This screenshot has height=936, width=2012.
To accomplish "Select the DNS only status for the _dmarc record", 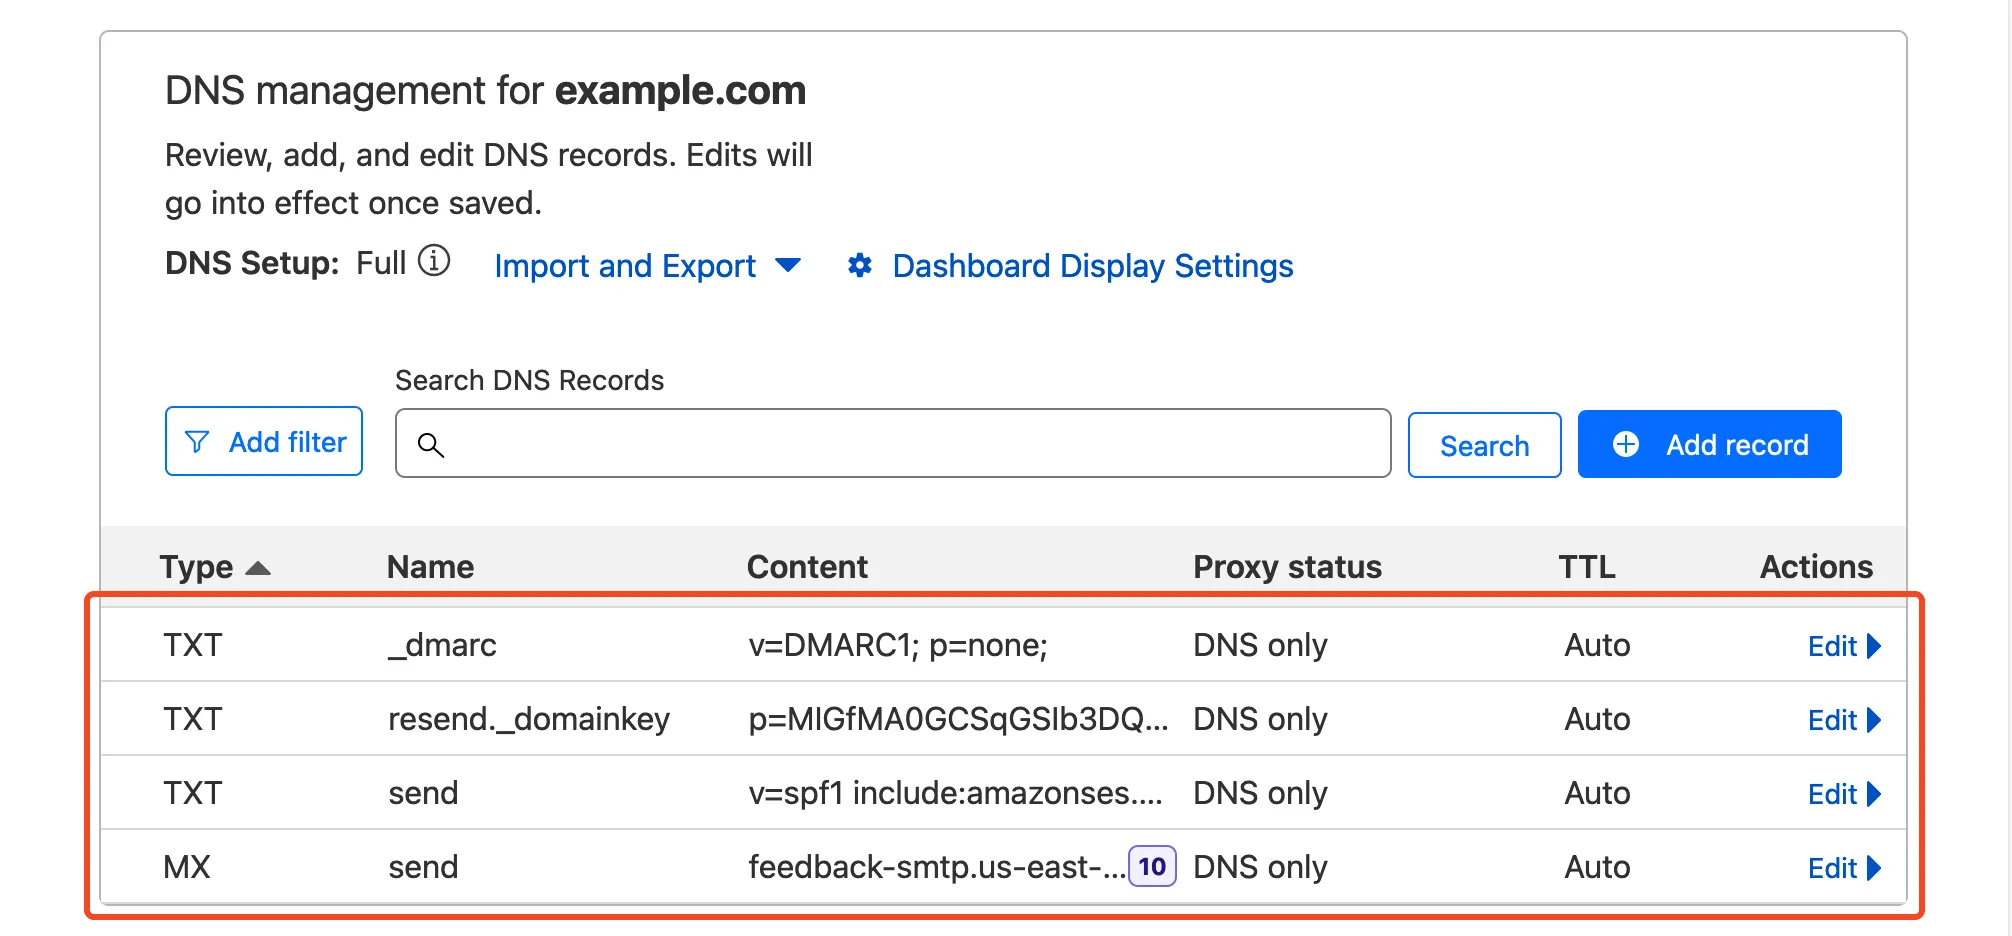I will (x=1259, y=645).
